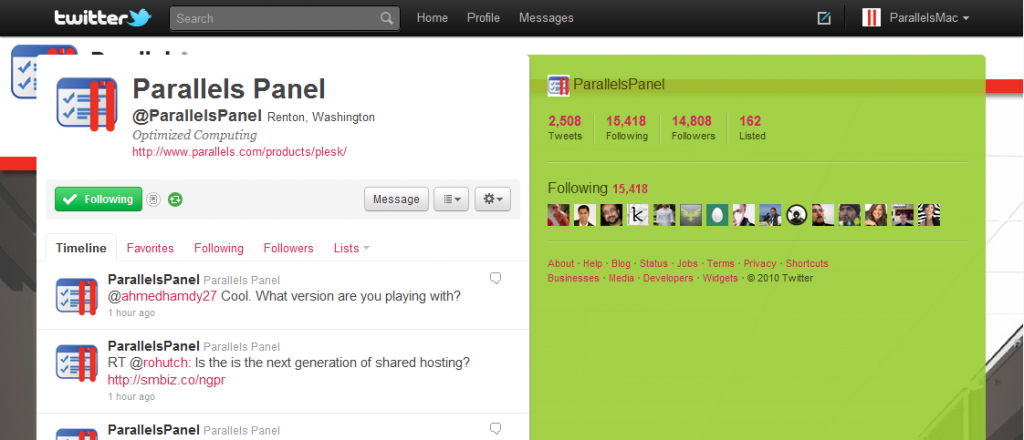Screen dimensions: 1024x440
Task: Open Profile in the top navigation
Action: tap(483, 18)
